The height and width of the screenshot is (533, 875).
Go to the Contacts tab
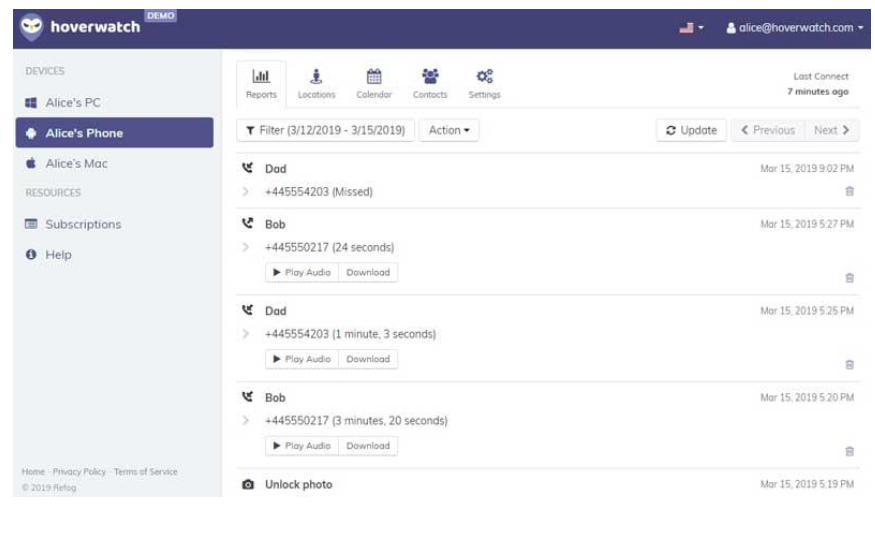point(430,84)
